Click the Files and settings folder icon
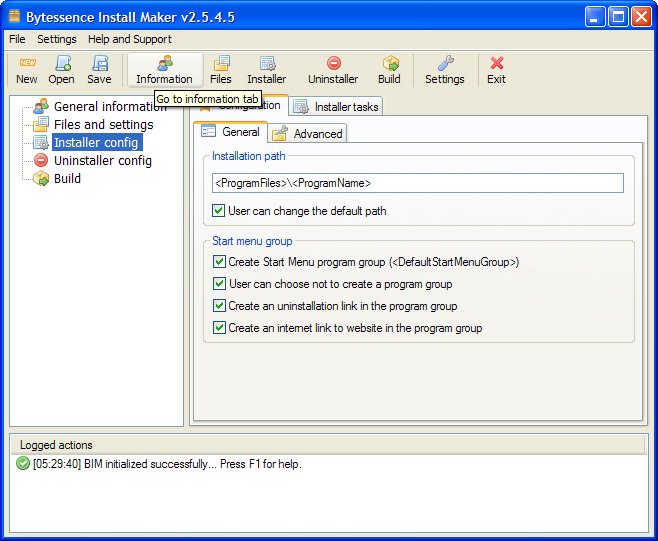The image size is (658, 541). coord(41,124)
